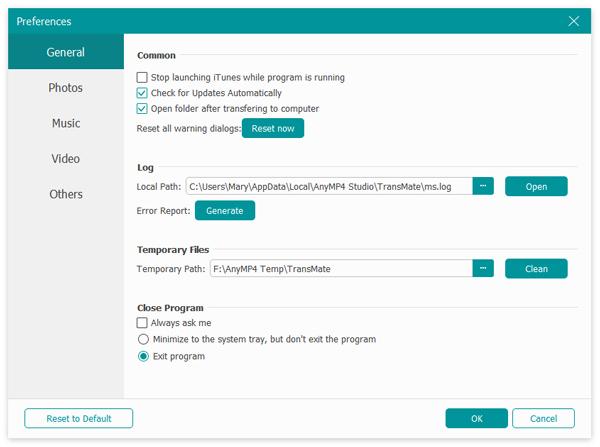Click Open to view the log file
This screenshot has width=600, height=447.
coord(535,186)
